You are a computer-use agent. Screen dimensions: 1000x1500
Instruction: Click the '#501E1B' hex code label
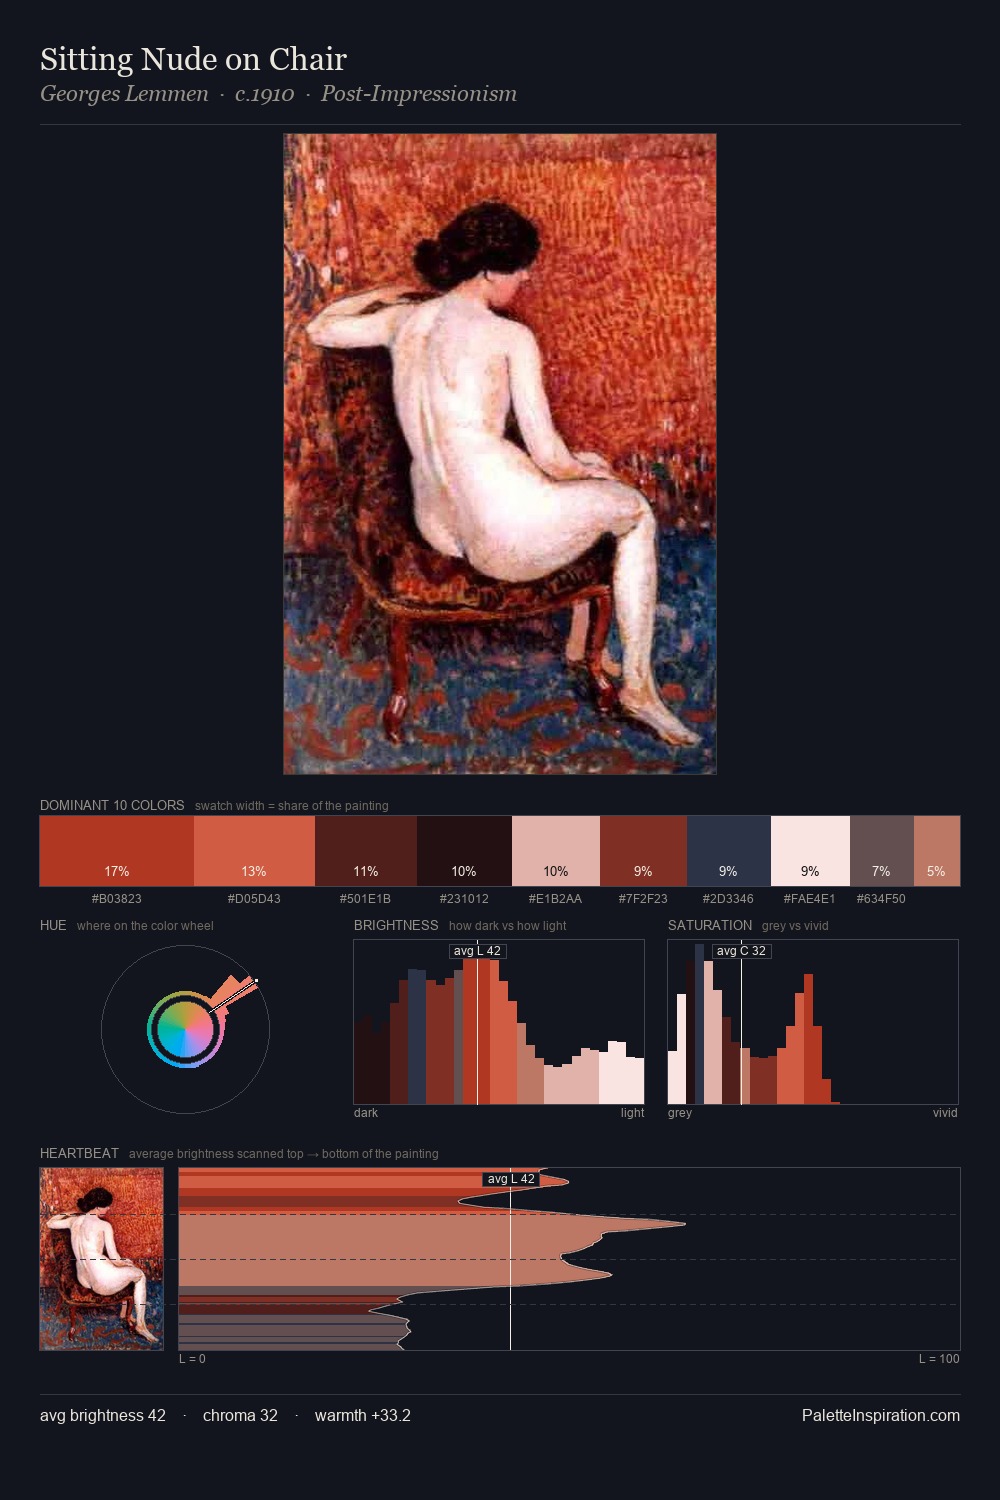(x=365, y=899)
